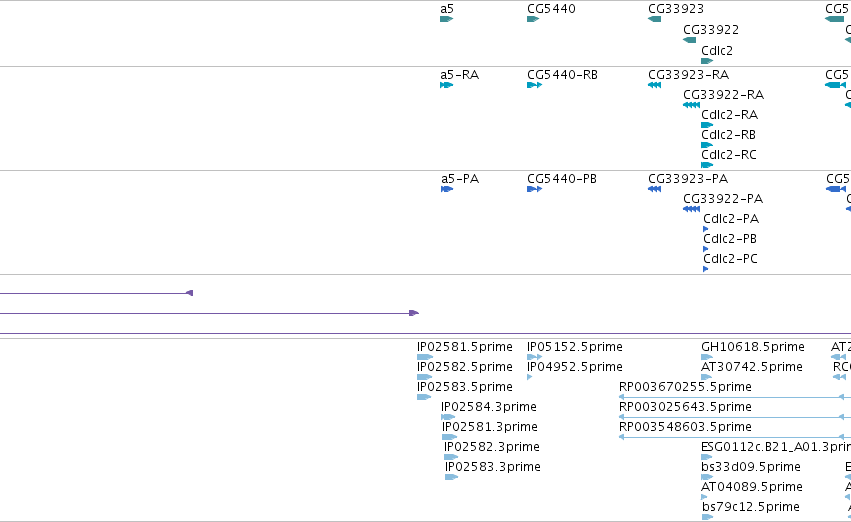Click the IP02581.5prime EST label
This screenshot has height=522, width=851.
click(x=465, y=347)
